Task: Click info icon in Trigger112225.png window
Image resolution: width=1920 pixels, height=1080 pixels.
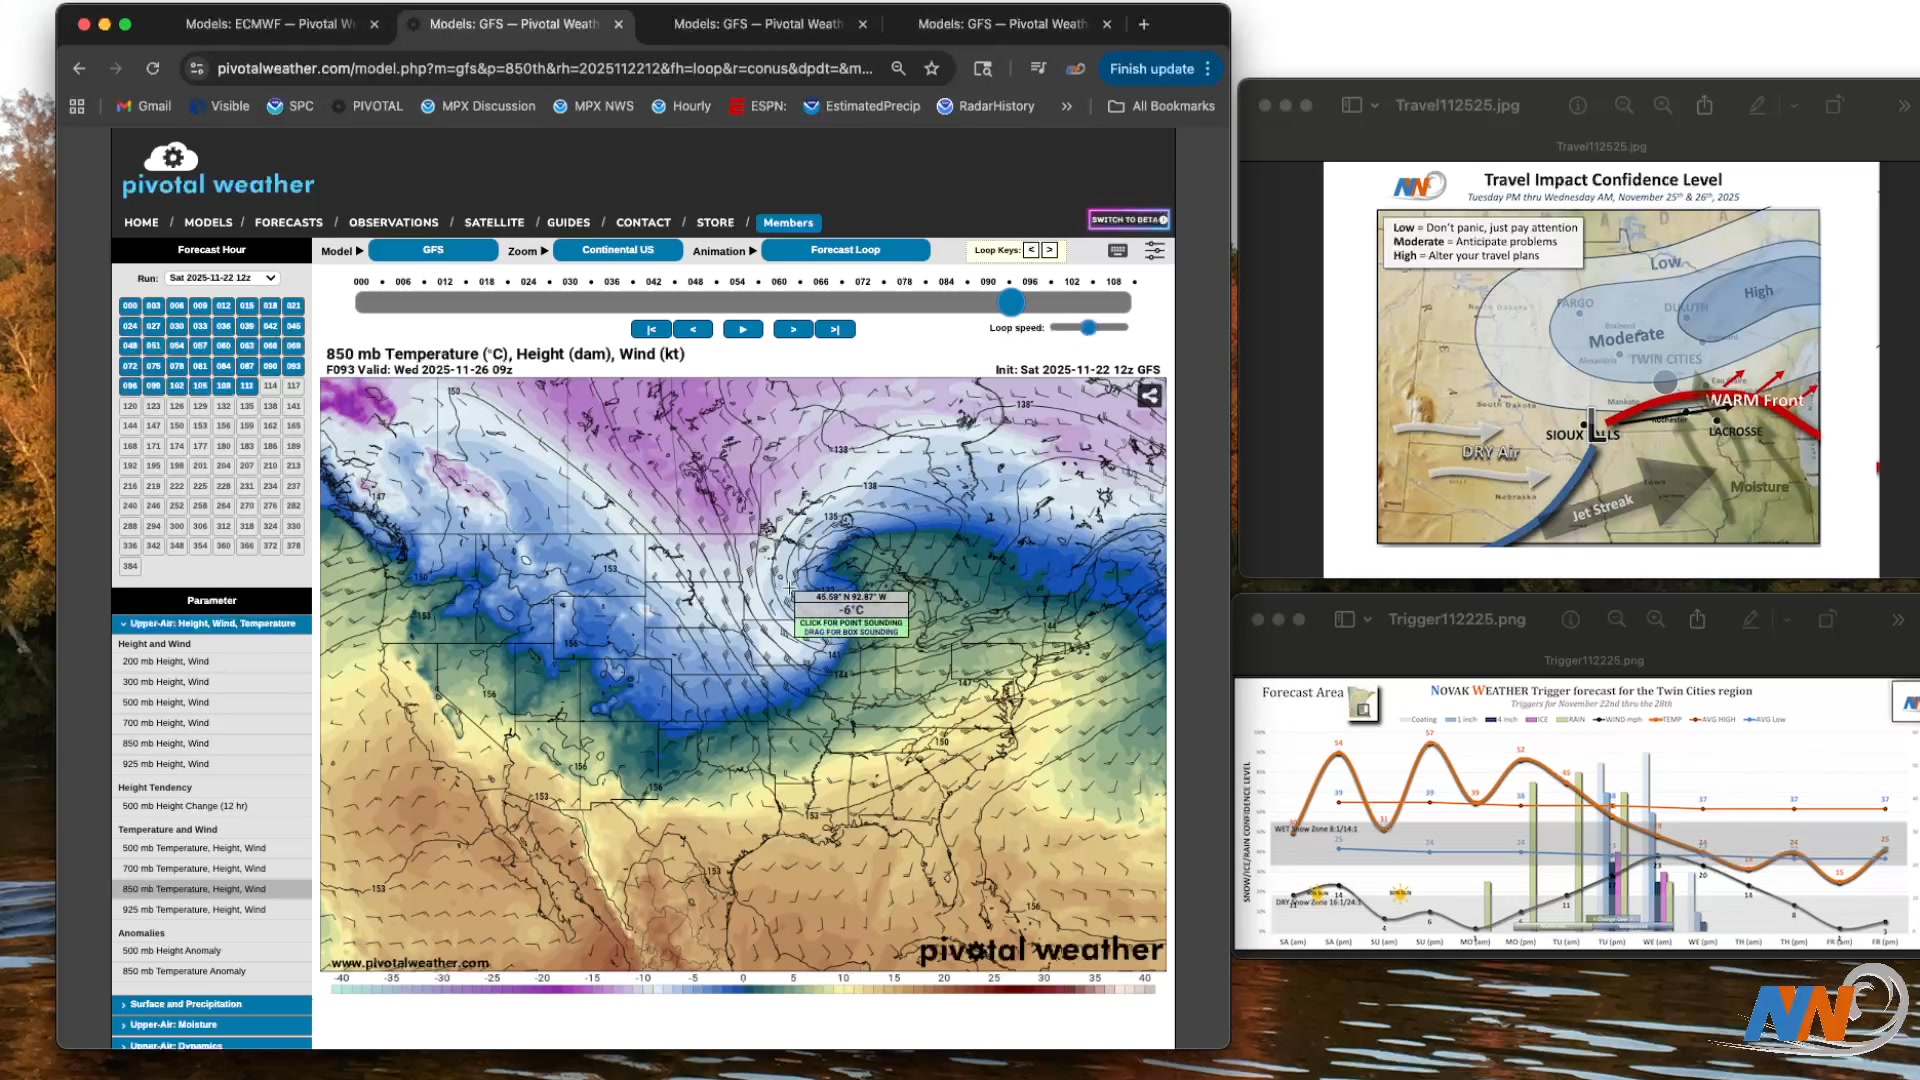Action: coord(1571,619)
